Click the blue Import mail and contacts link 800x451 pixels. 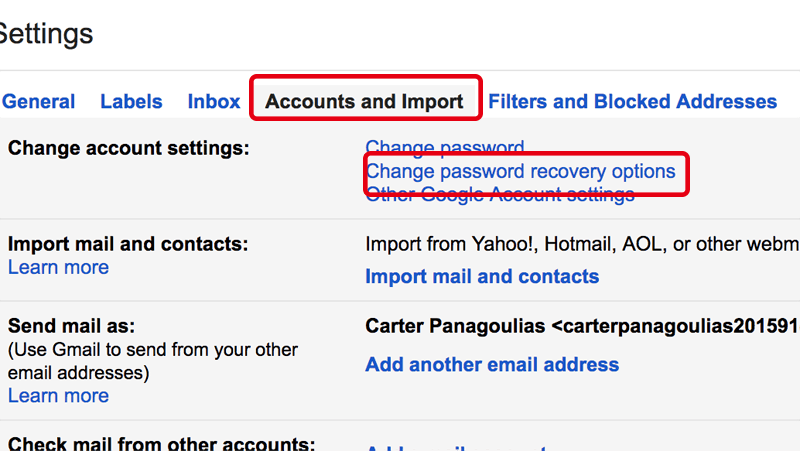(482, 276)
